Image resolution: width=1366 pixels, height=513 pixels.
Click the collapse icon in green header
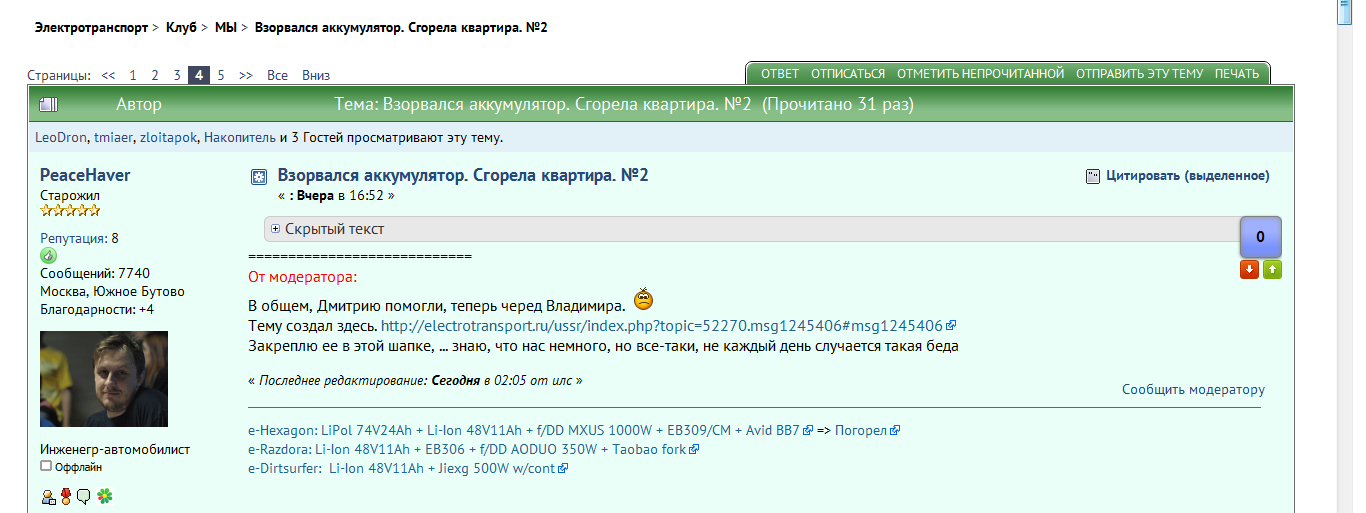(x=50, y=104)
